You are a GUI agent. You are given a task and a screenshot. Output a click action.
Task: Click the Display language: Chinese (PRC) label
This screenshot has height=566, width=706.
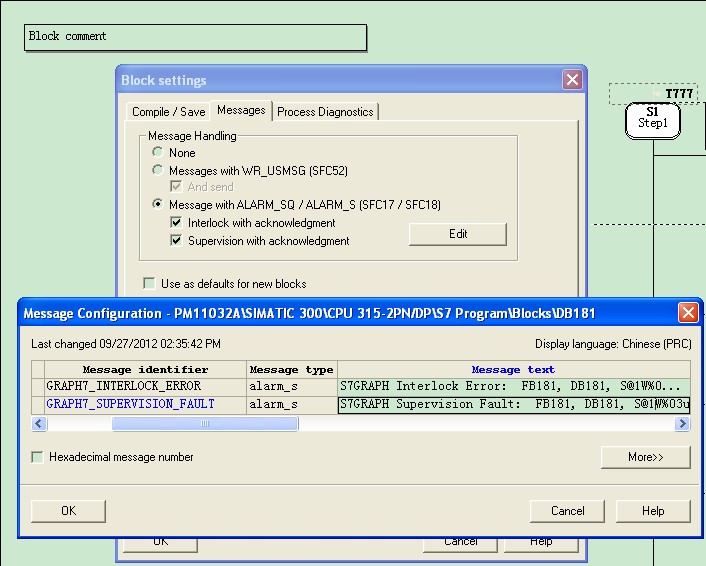pyautogui.click(x=613, y=344)
